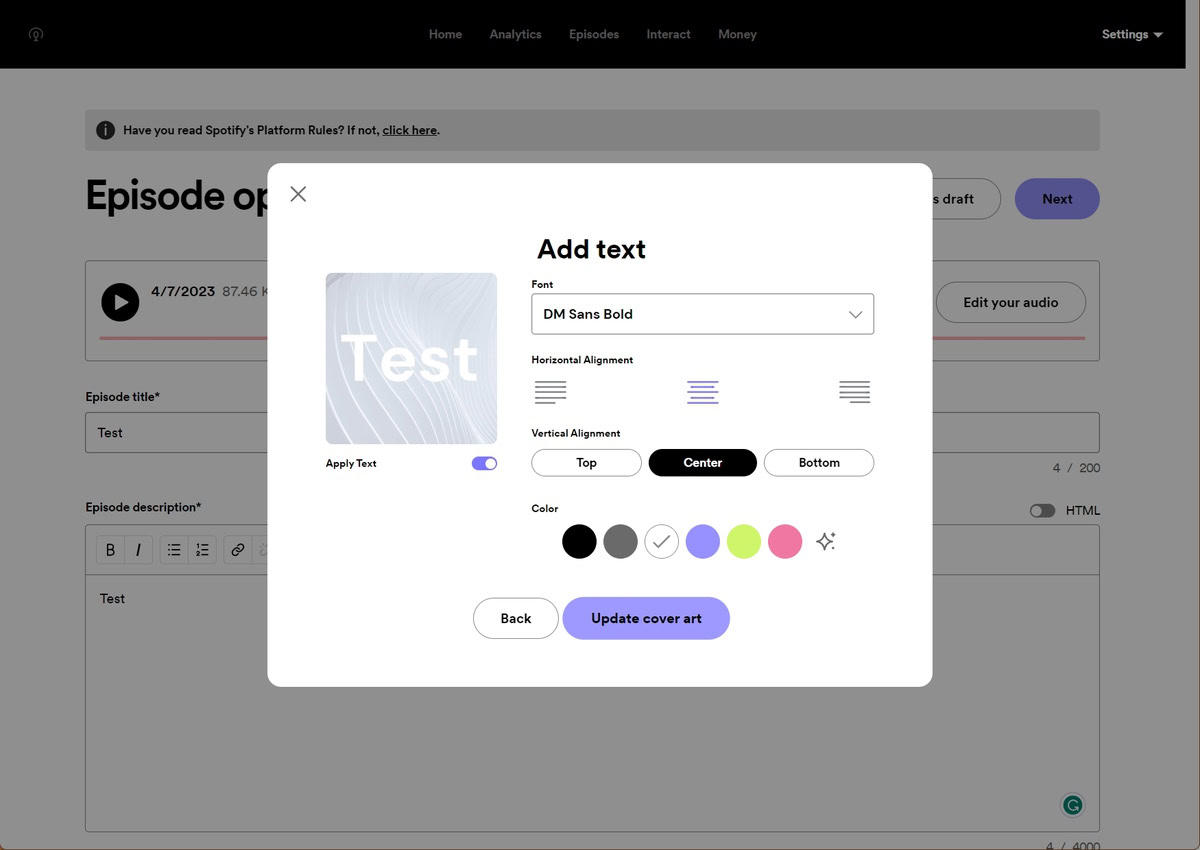Save episode as draft

[966, 199]
